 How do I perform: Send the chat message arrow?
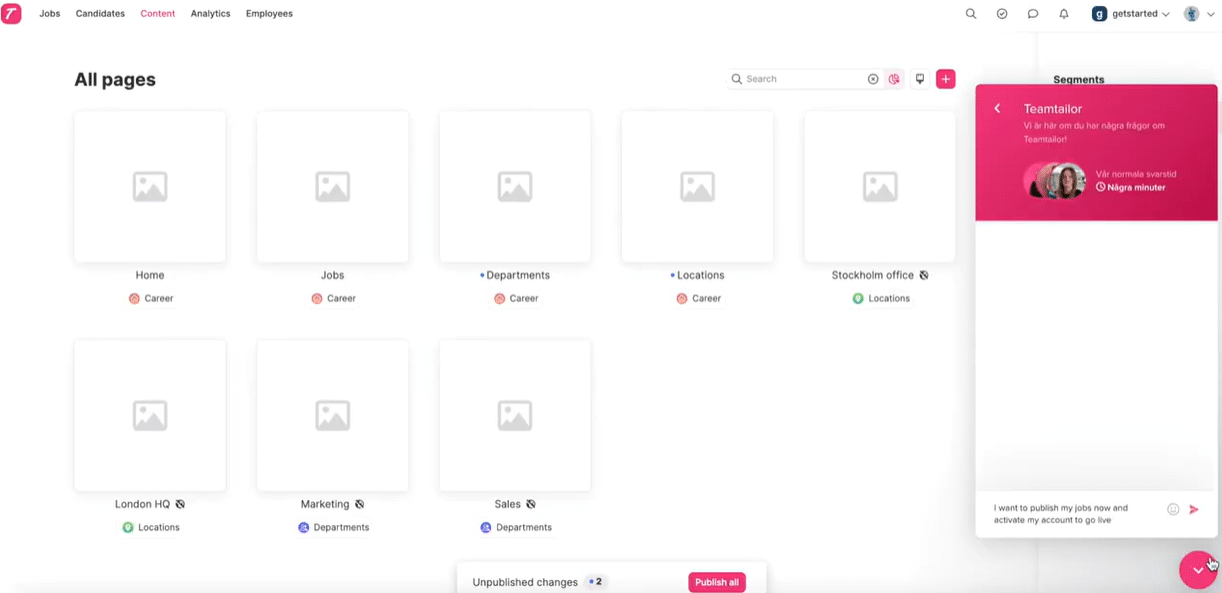click(1194, 509)
